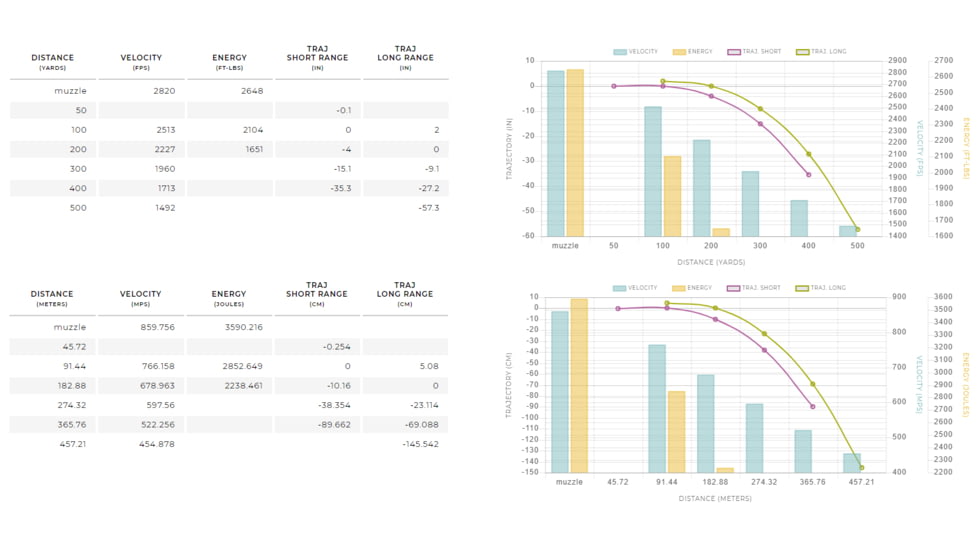
Task: Select the muzzle energy bar in the meters chart
Action: [x=579, y=385]
